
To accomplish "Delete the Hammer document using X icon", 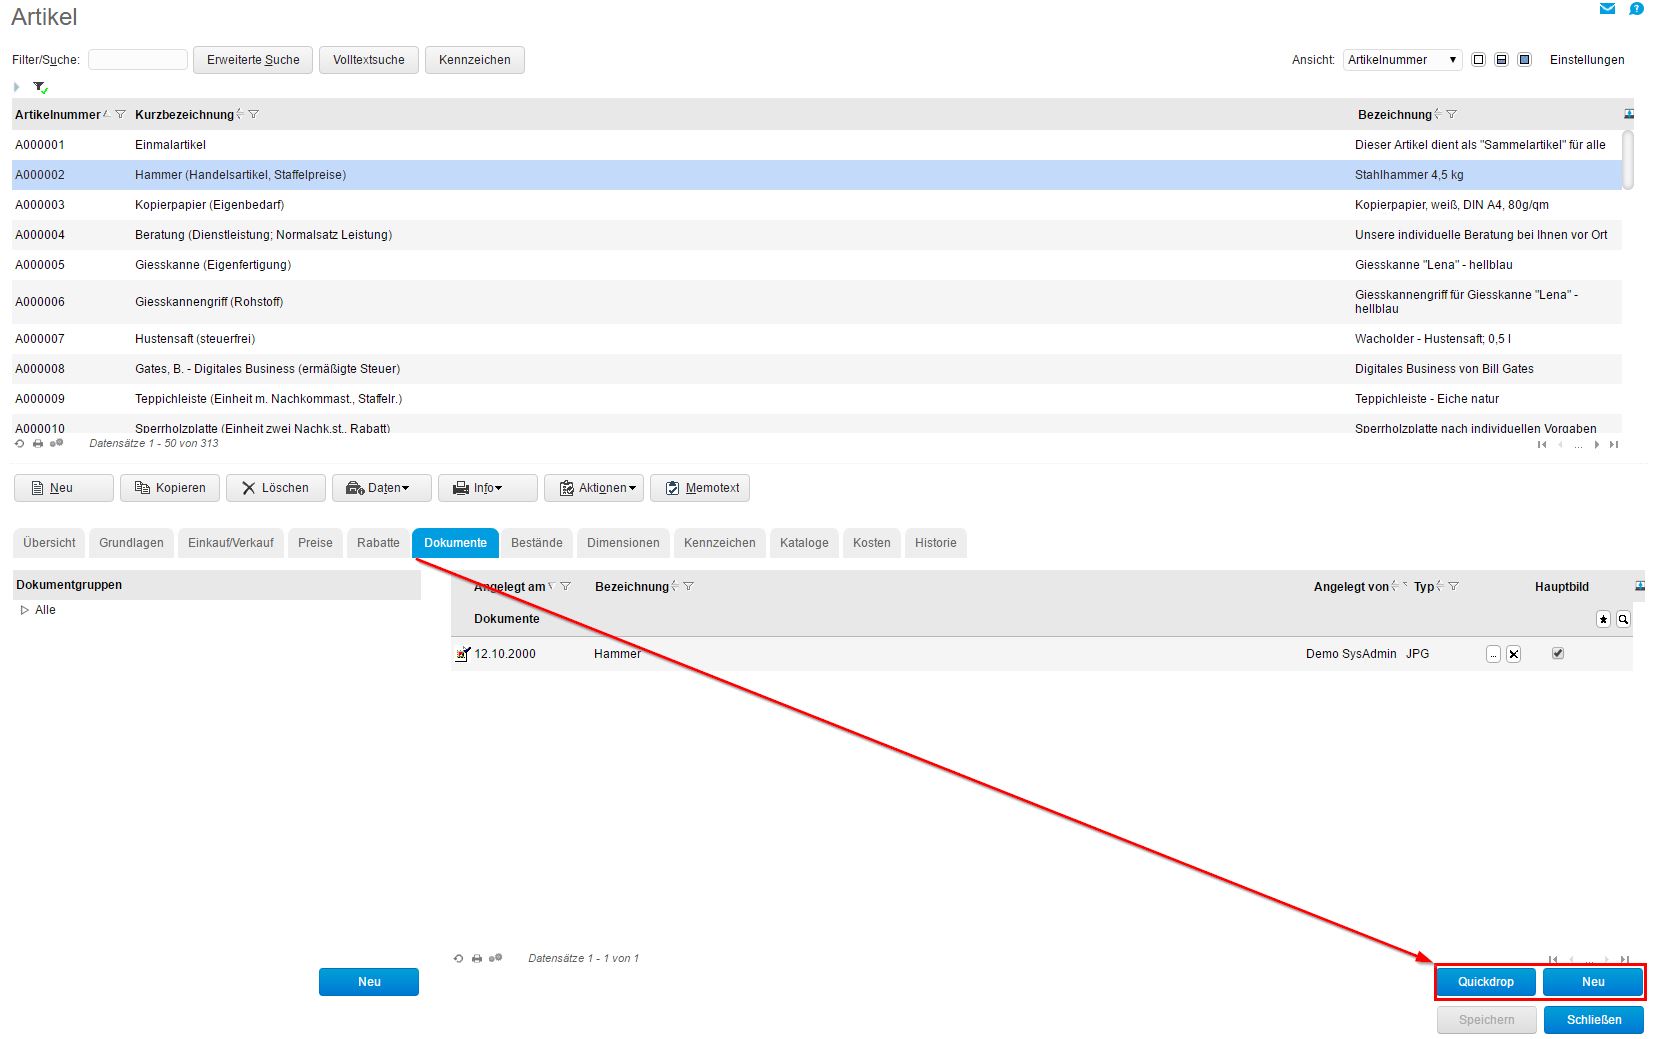I will point(1513,654).
